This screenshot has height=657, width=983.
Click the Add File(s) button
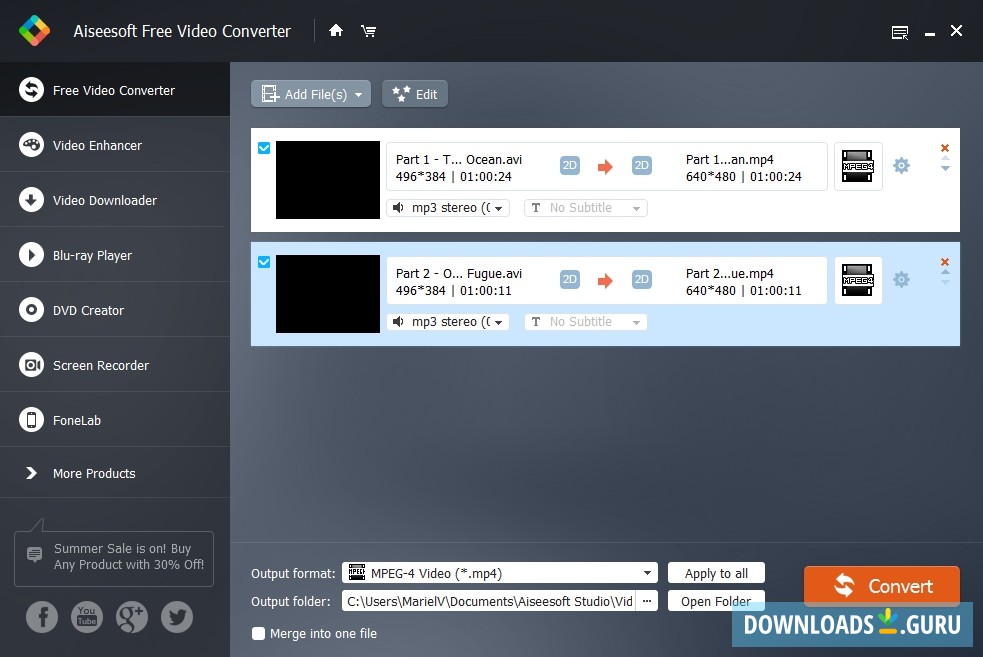311,94
